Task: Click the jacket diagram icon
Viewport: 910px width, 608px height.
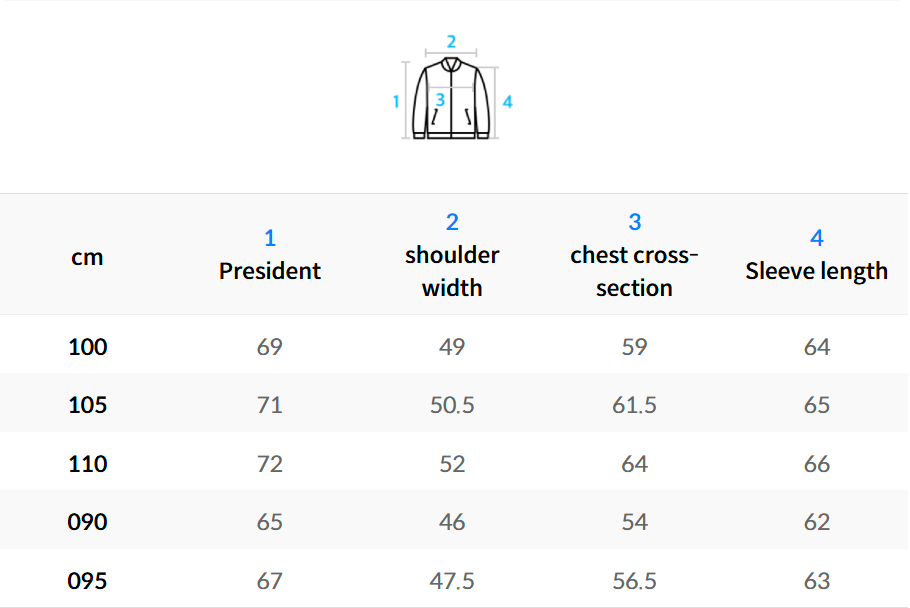Action: click(452, 98)
